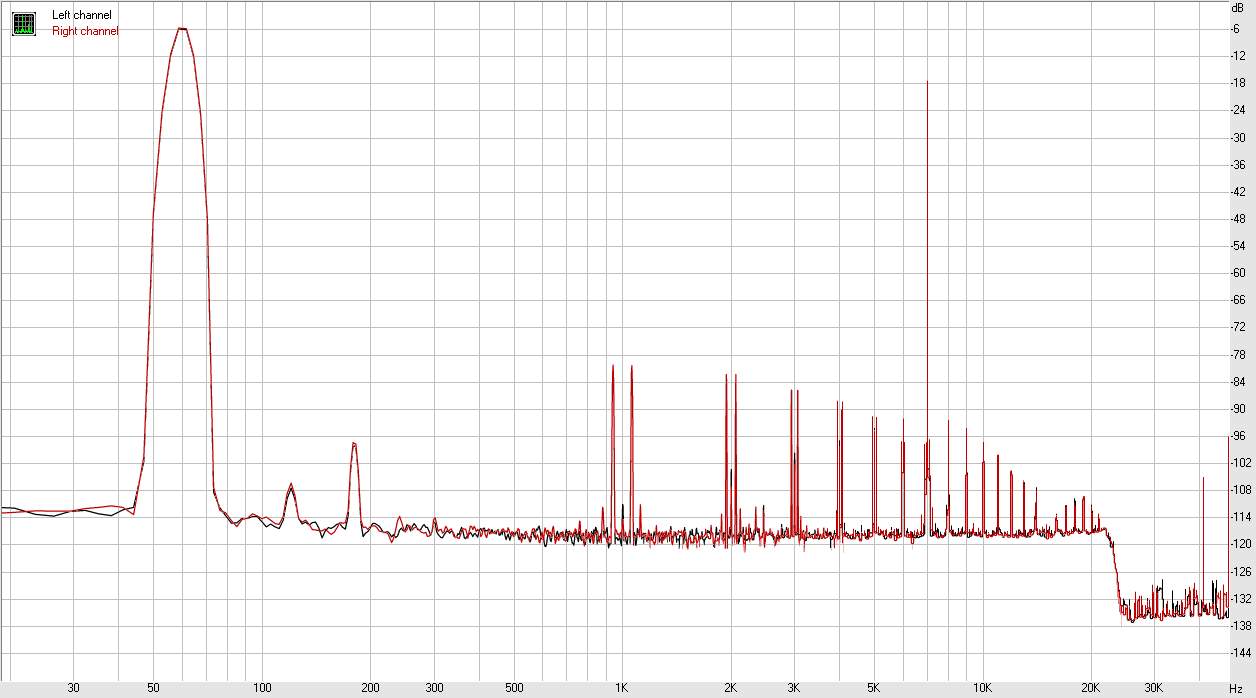Click the -60 dB axis label
The image size is (1256, 698).
(x=1238, y=273)
